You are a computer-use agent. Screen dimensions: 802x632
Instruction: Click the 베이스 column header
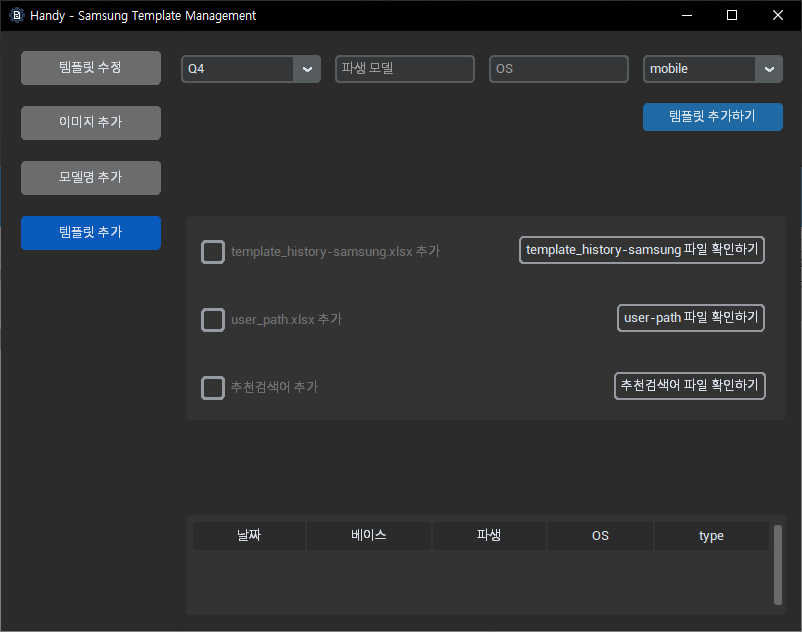click(368, 536)
